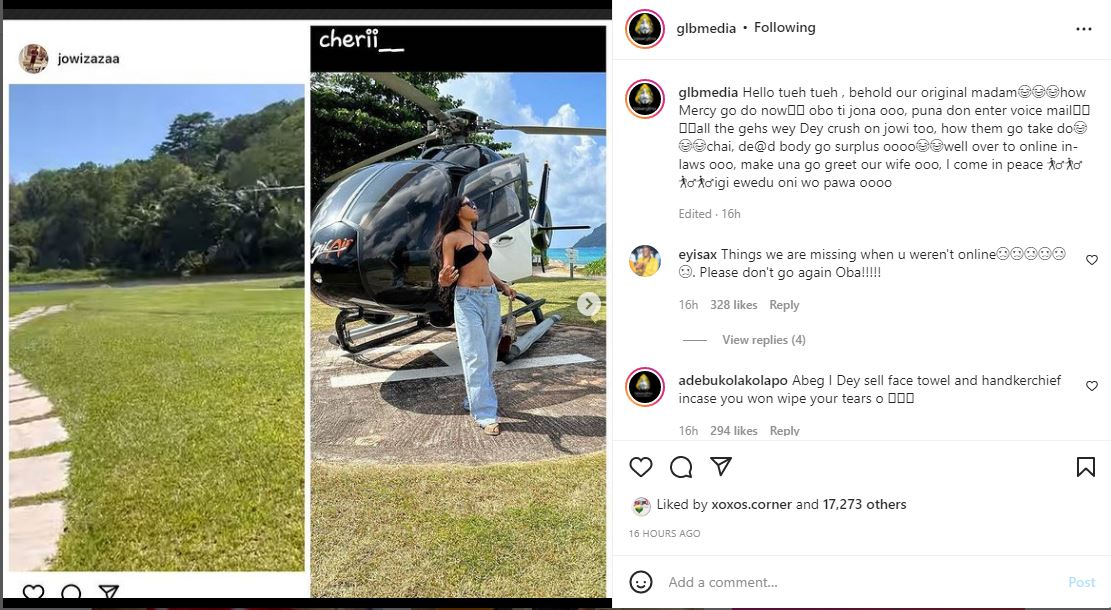Open glbmedia profile picture in header
This screenshot has height=610, width=1111.
645,29
